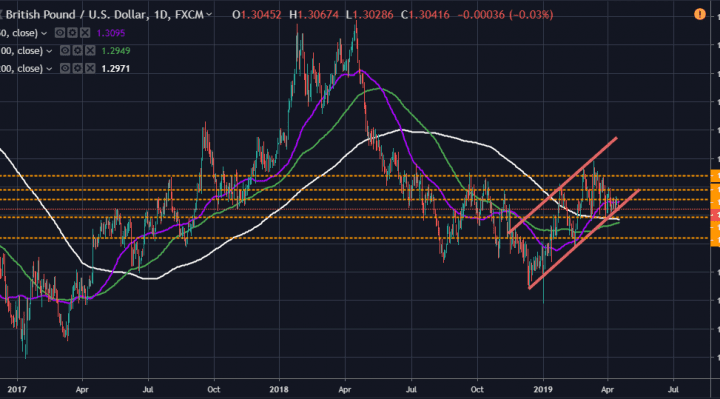Expand the second moving average legend arrow
Image resolution: width=720 pixels, height=399 pixels.
(x=49, y=51)
